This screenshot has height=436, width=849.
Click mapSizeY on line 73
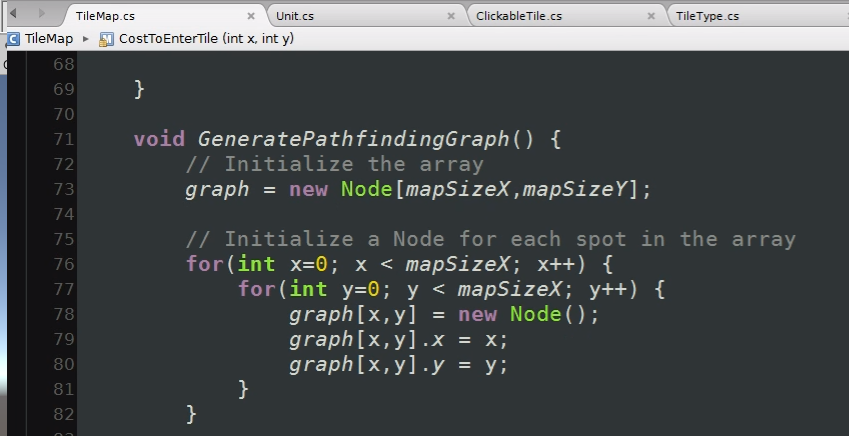point(574,190)
